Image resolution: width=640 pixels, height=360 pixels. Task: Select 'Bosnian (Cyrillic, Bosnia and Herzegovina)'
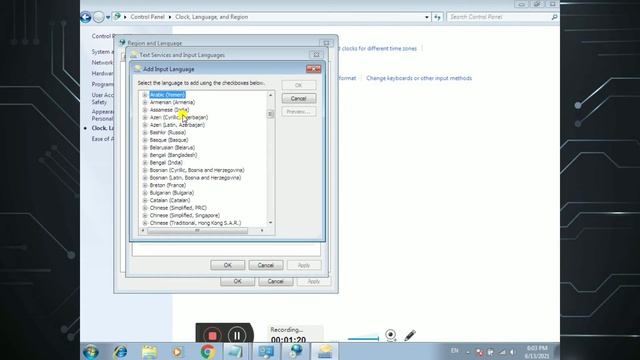197,170
